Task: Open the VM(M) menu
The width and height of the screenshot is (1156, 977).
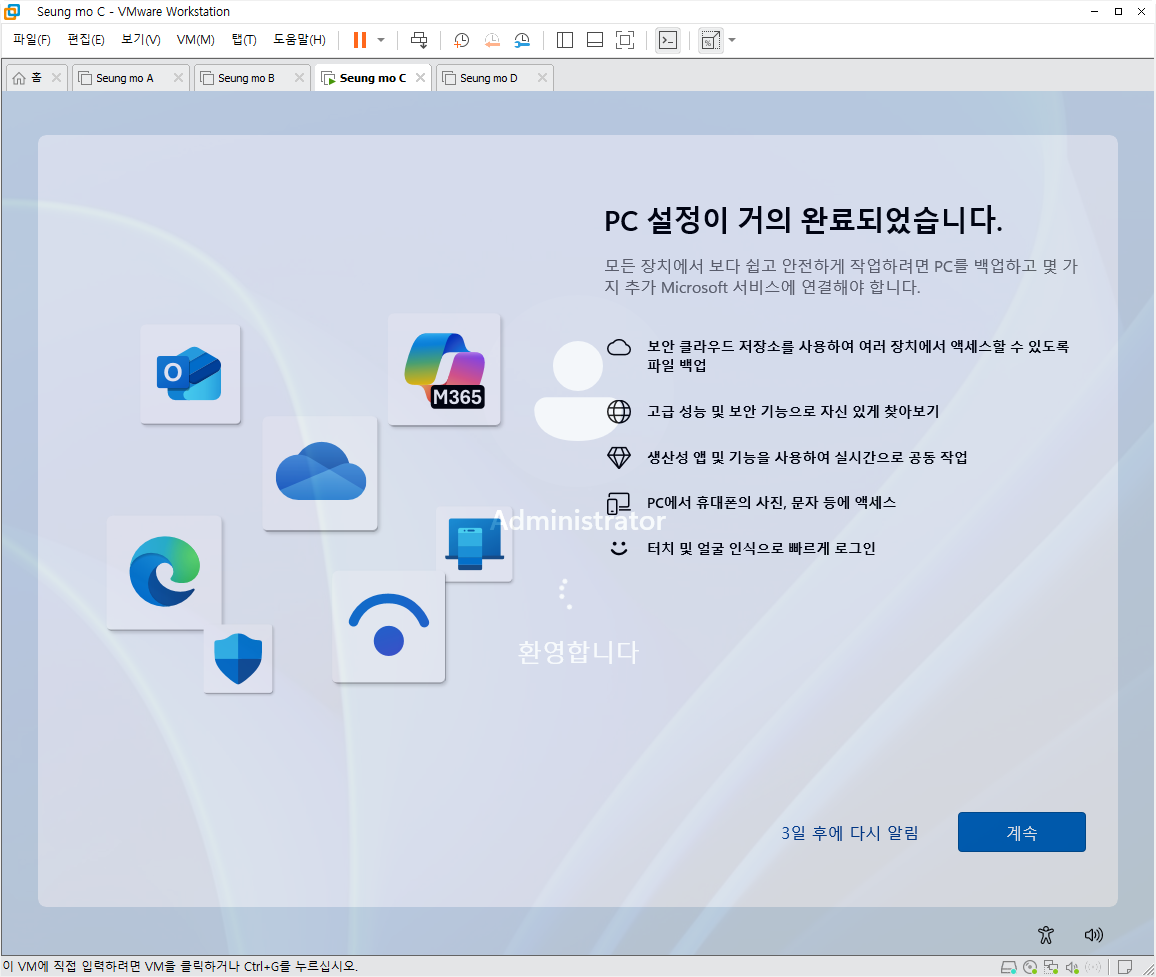Action: 195,39
